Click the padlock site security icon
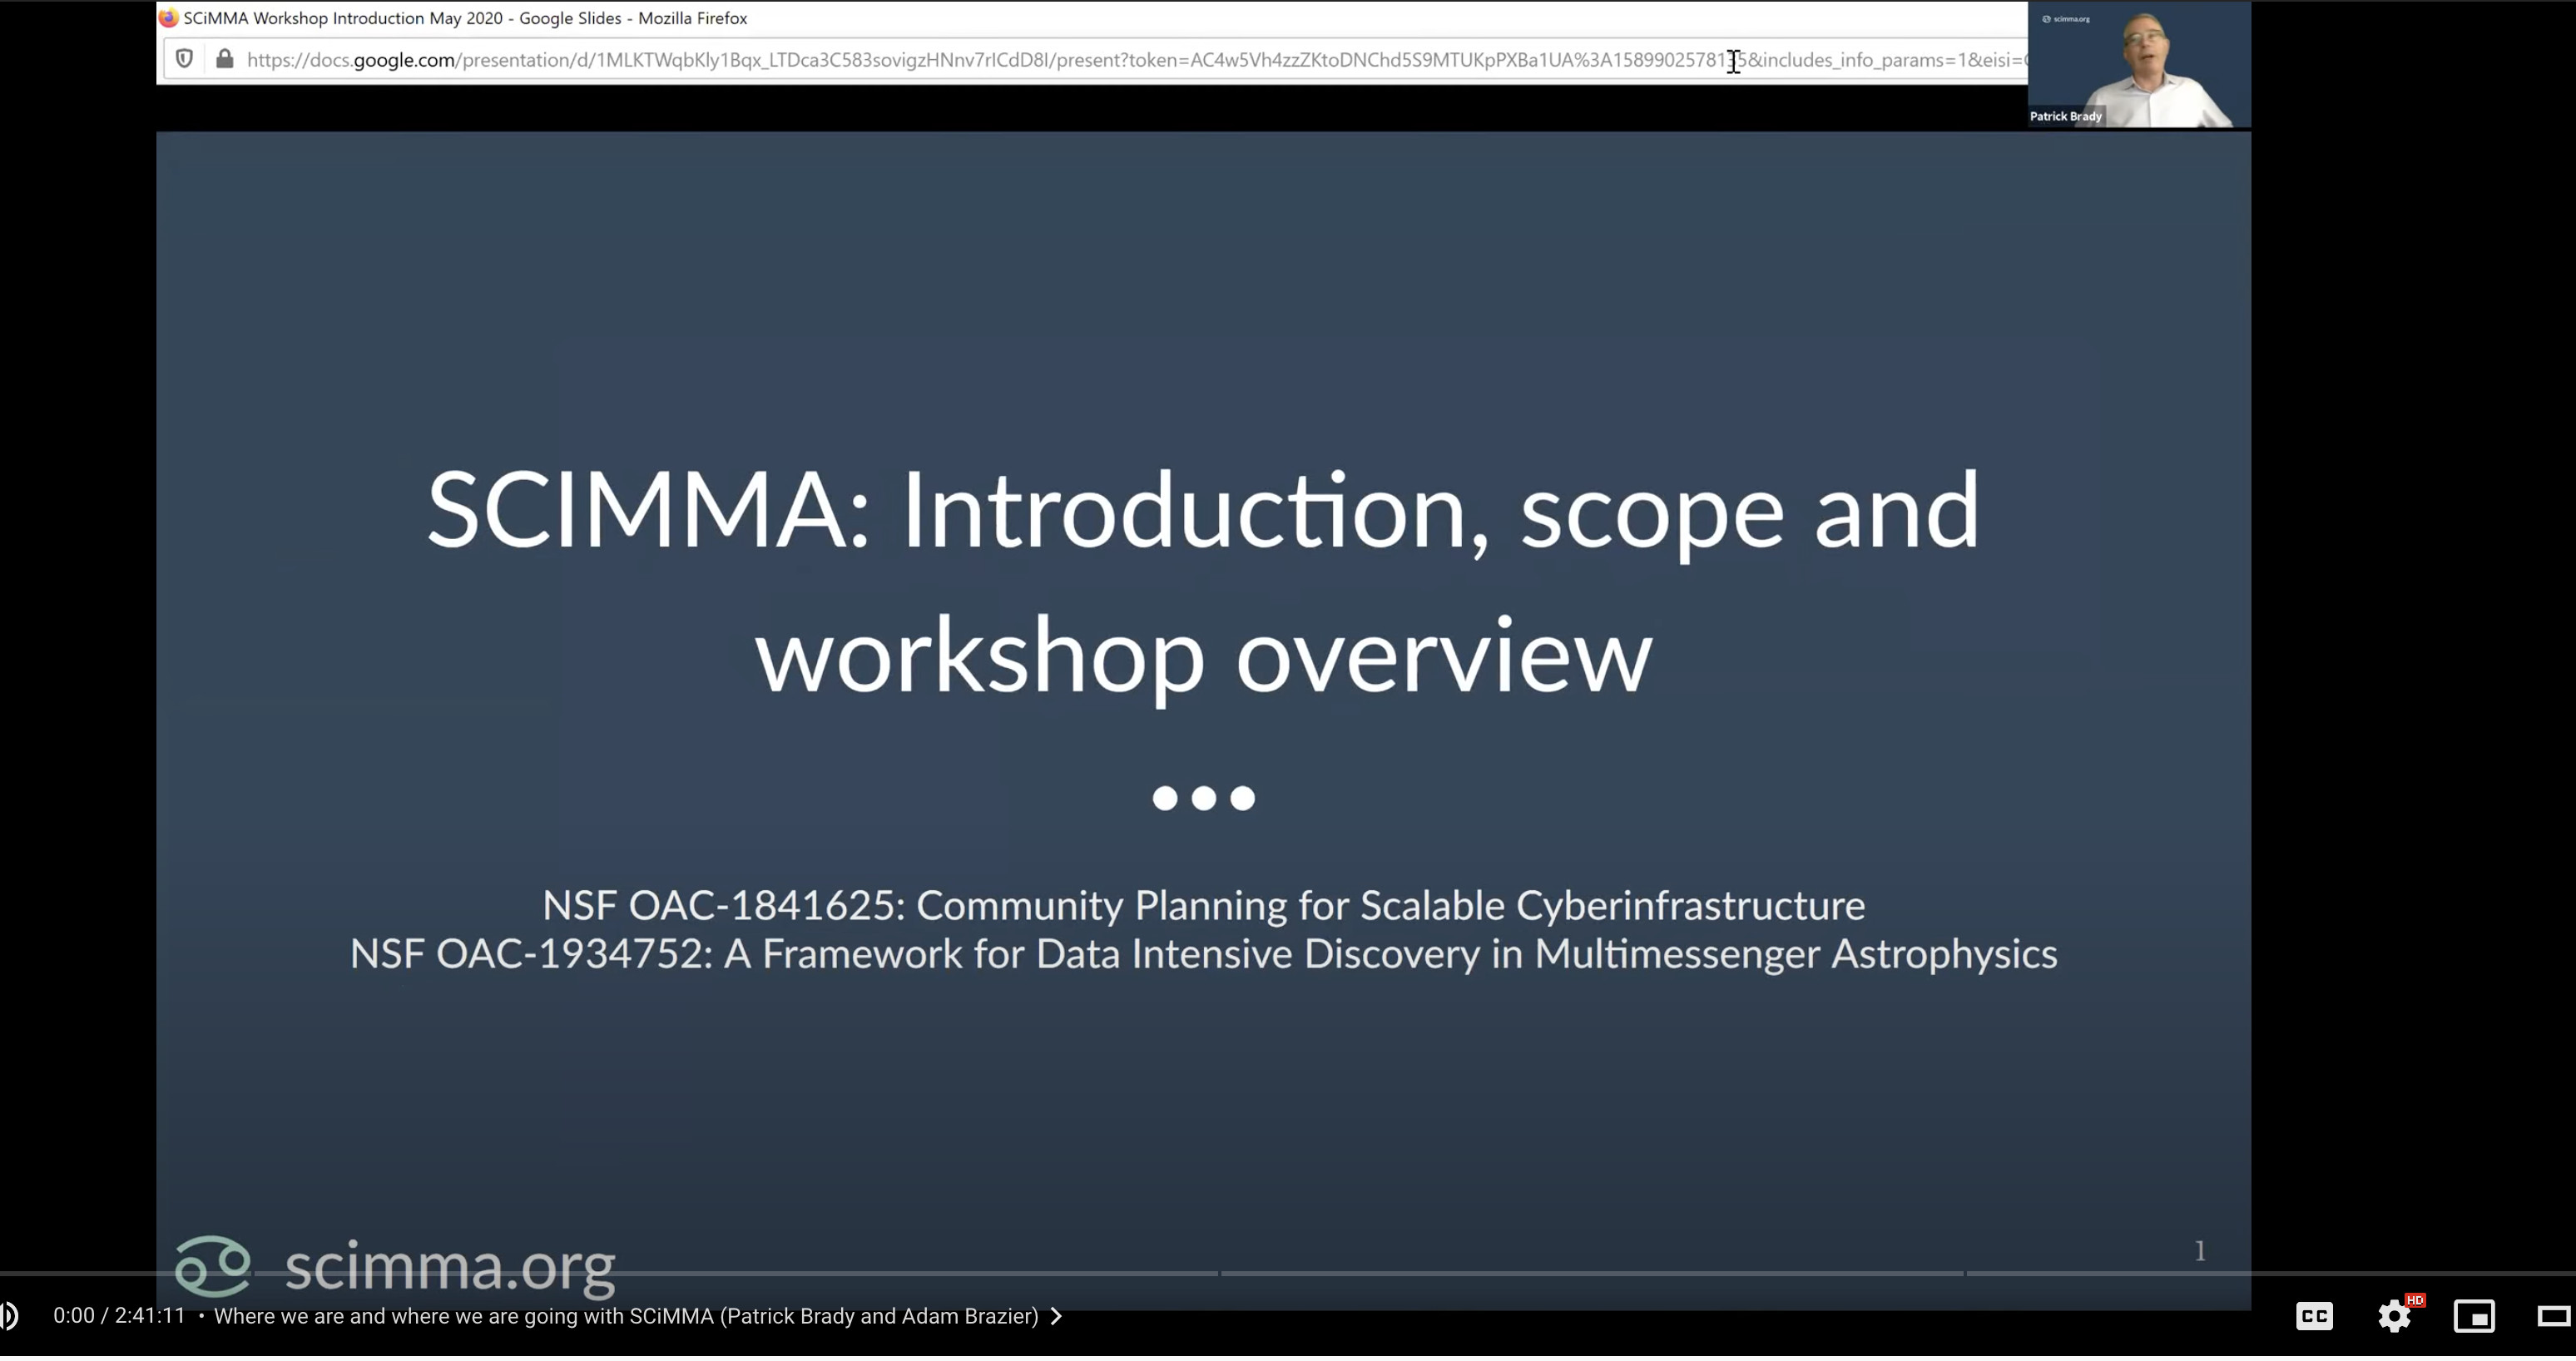The width and height of the screenshot is (2576, 1361). (225, 59)
